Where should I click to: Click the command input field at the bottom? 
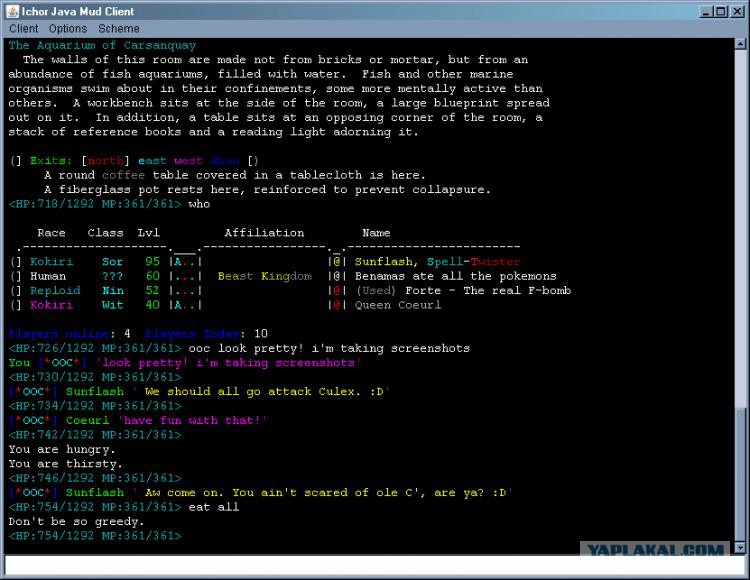375,566
